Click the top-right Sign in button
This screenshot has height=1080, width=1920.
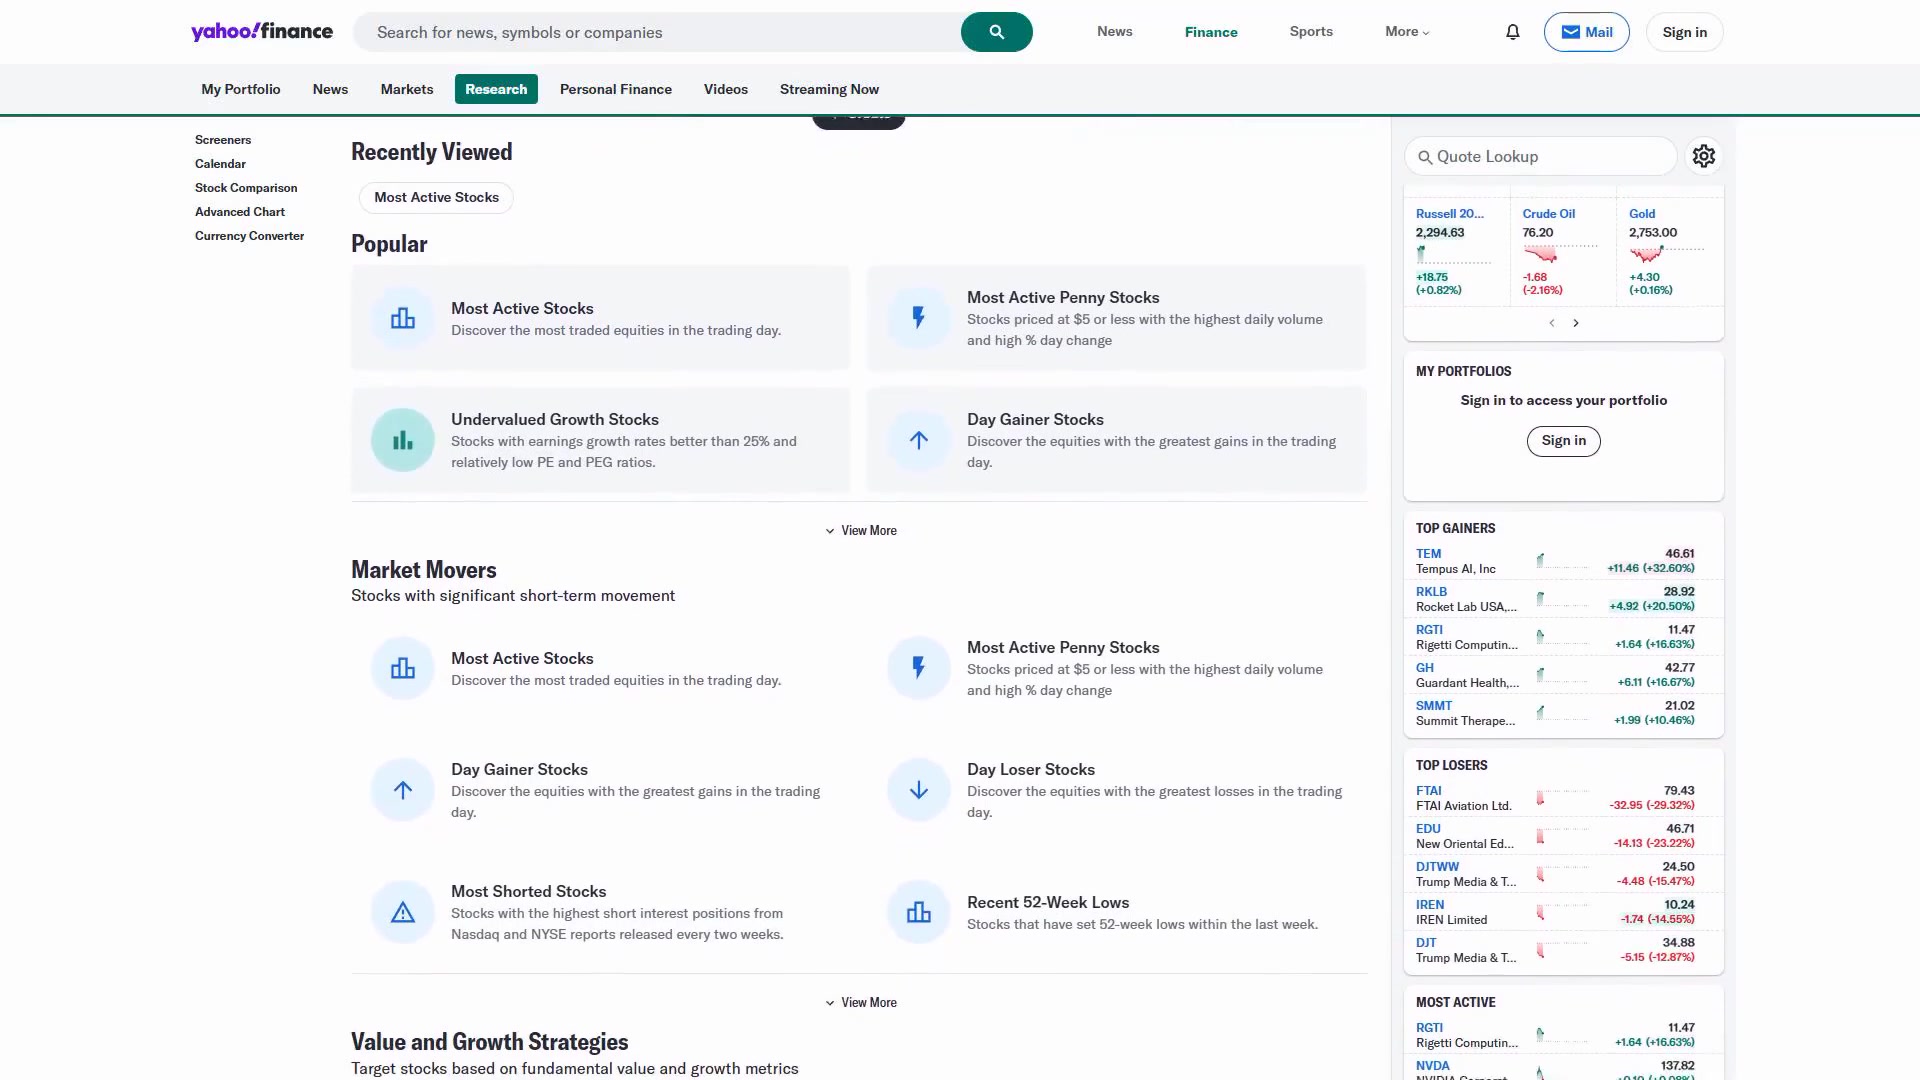[x=1684, y=32]
